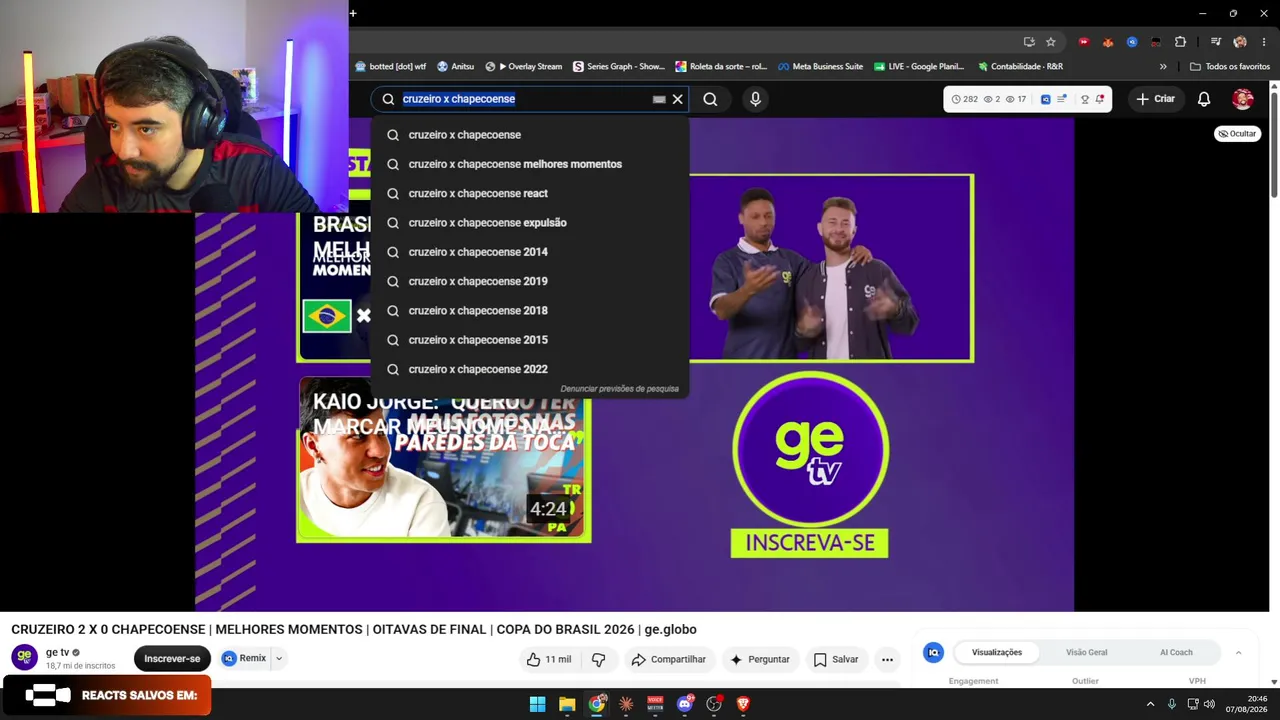Select suggestion 'cruzeiro x chapecoense 2022'
The height and width of the screenshot is (720, 1280).
530,369
